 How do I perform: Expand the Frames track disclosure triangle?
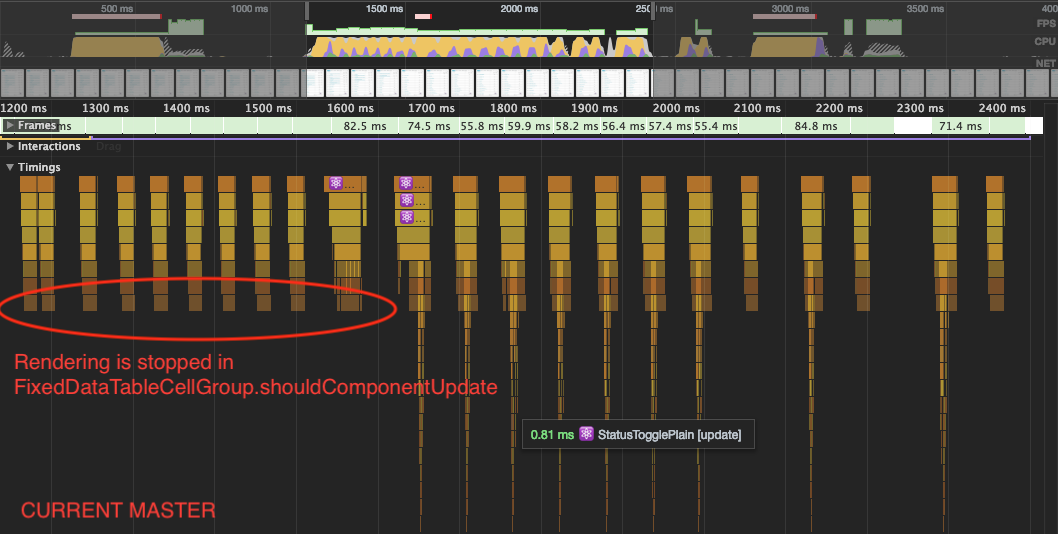[x=9, y=126]
